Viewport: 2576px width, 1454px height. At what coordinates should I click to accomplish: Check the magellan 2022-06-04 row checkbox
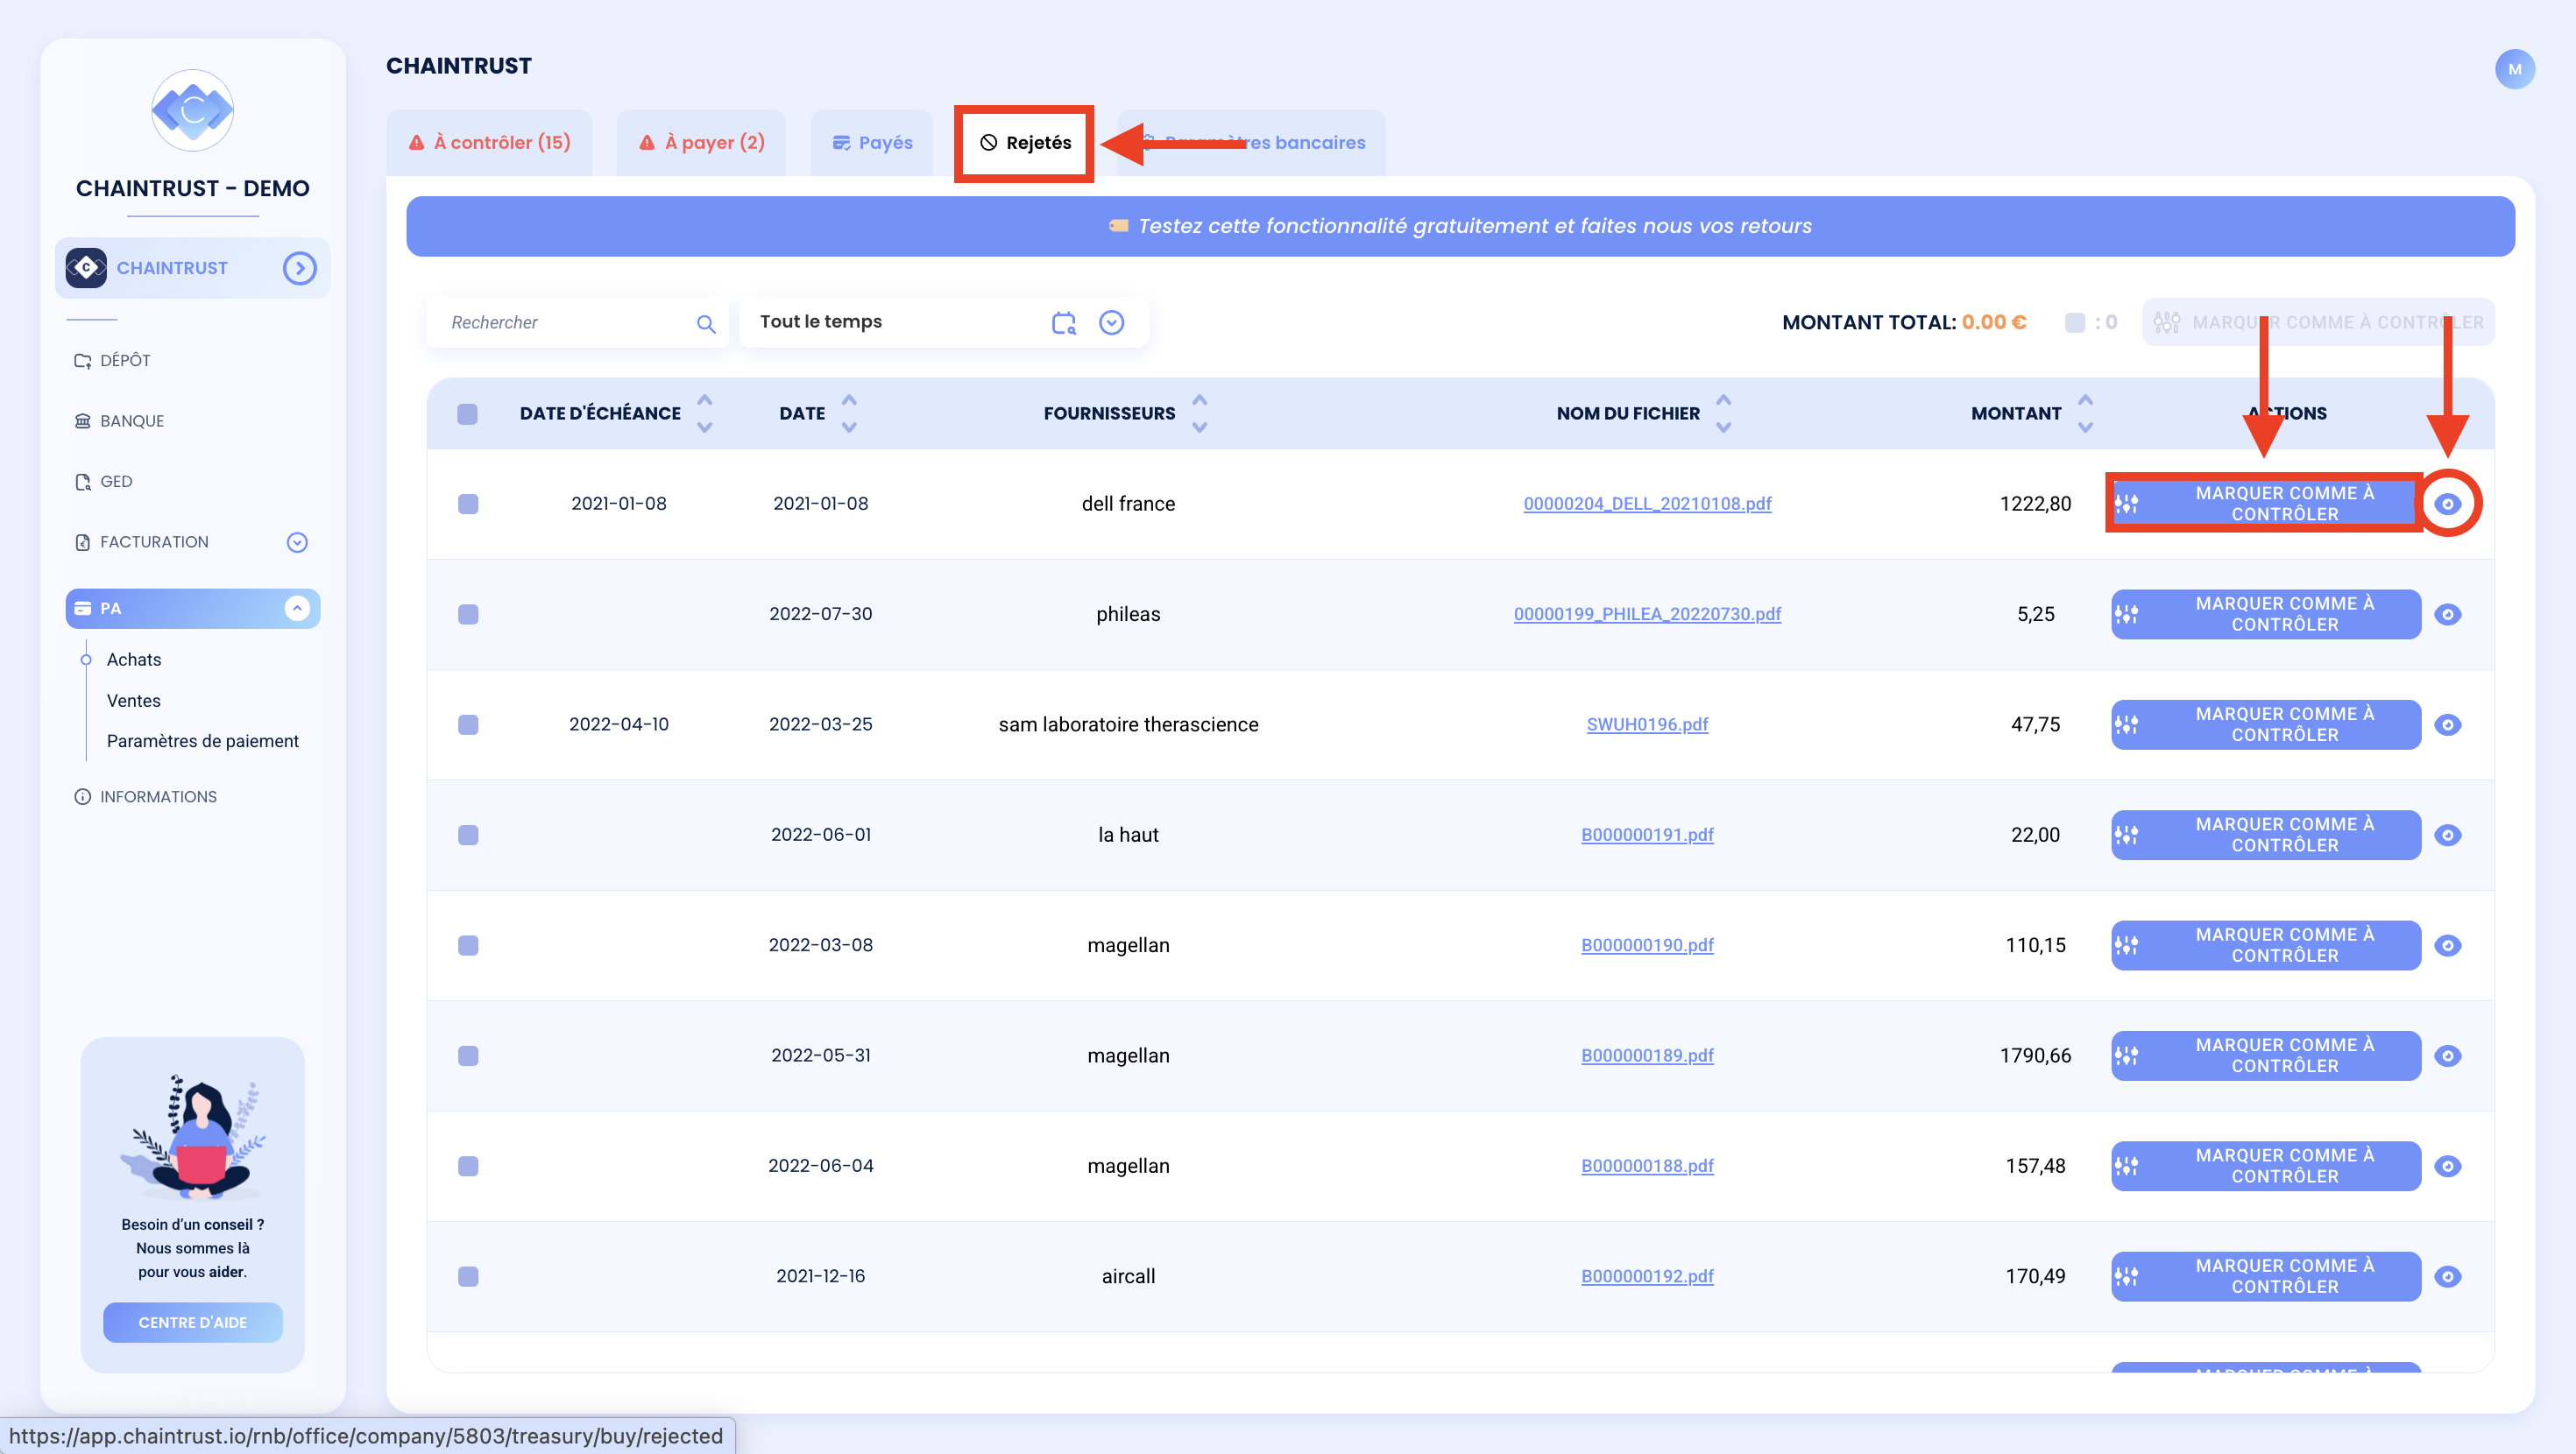click(x=467, y=1165)
